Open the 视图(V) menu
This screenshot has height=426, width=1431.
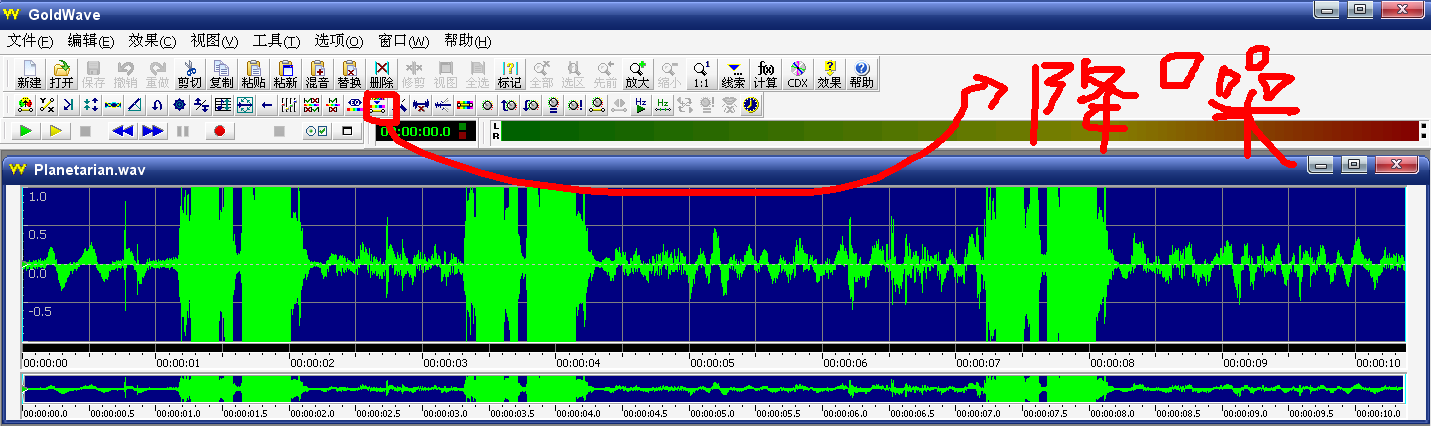[x=214, y=41]
